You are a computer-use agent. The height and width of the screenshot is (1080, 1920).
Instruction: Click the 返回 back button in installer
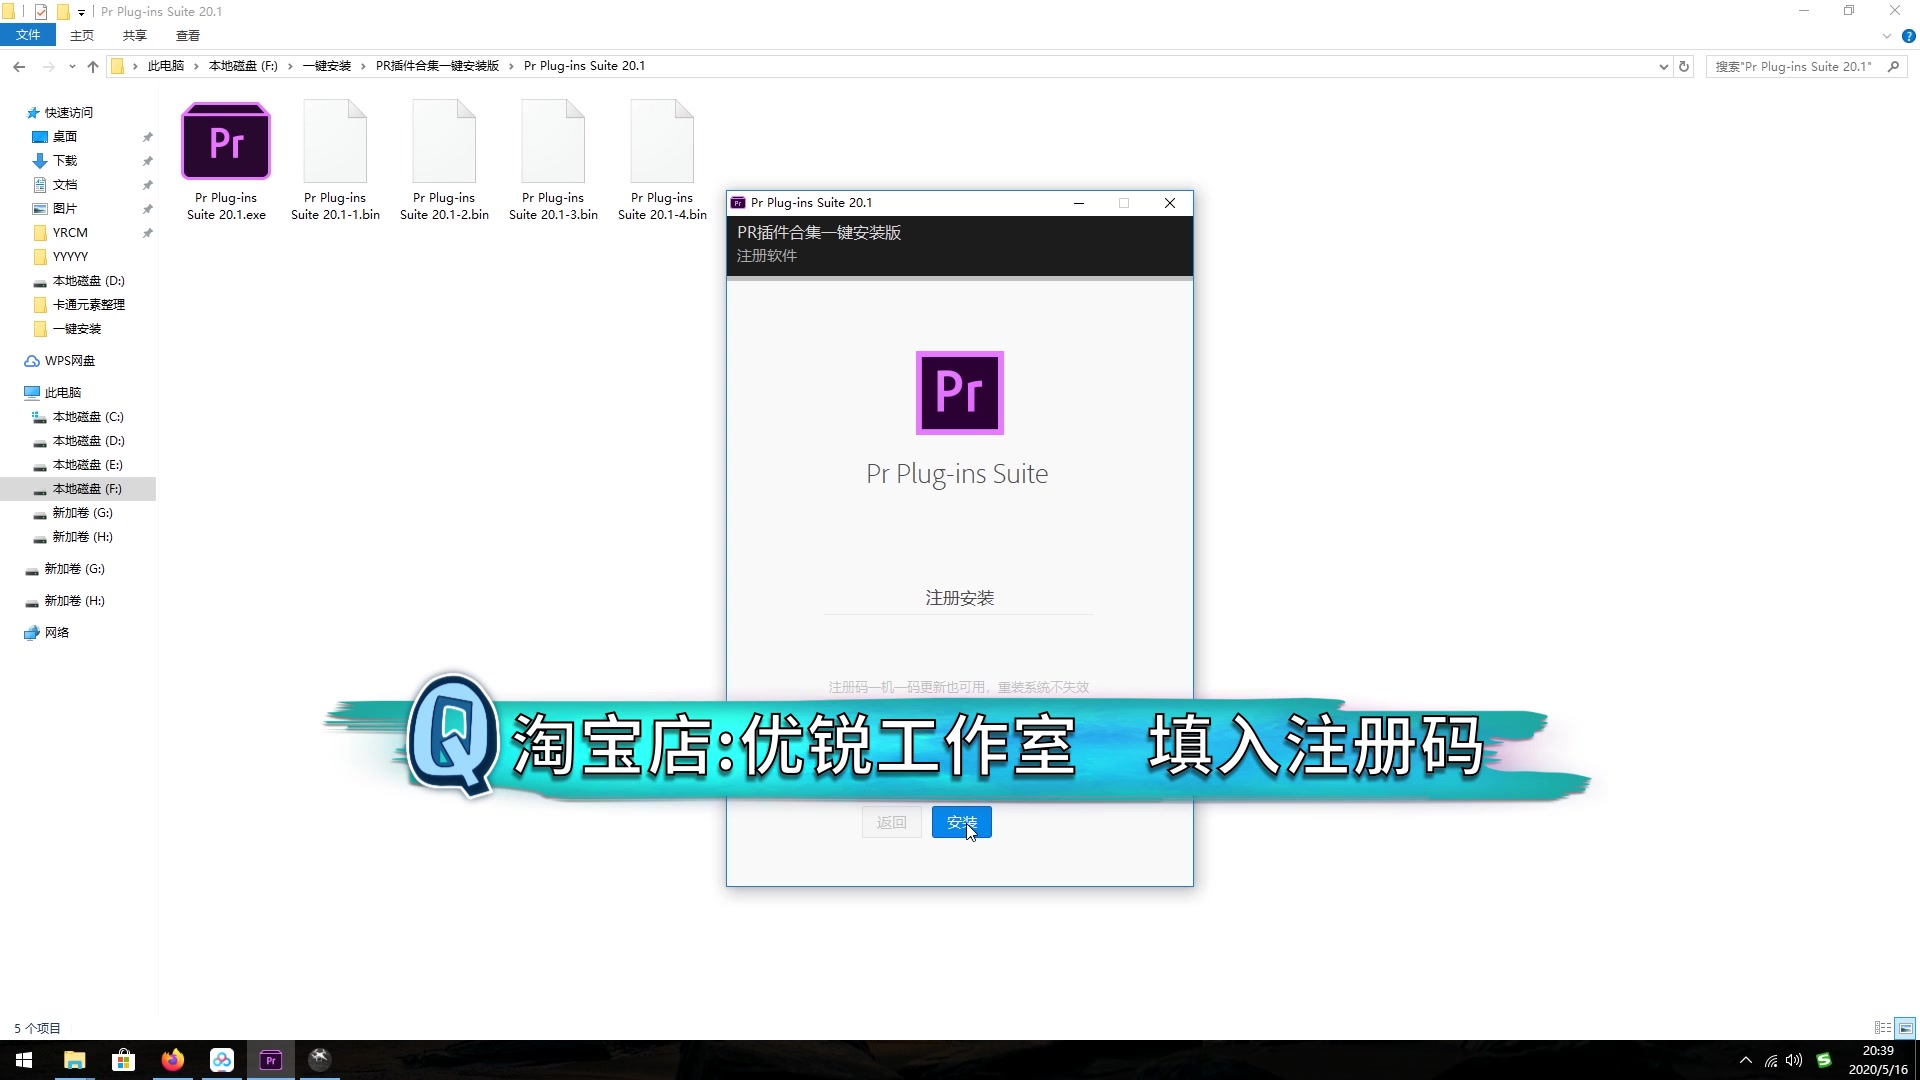[891, 822]
